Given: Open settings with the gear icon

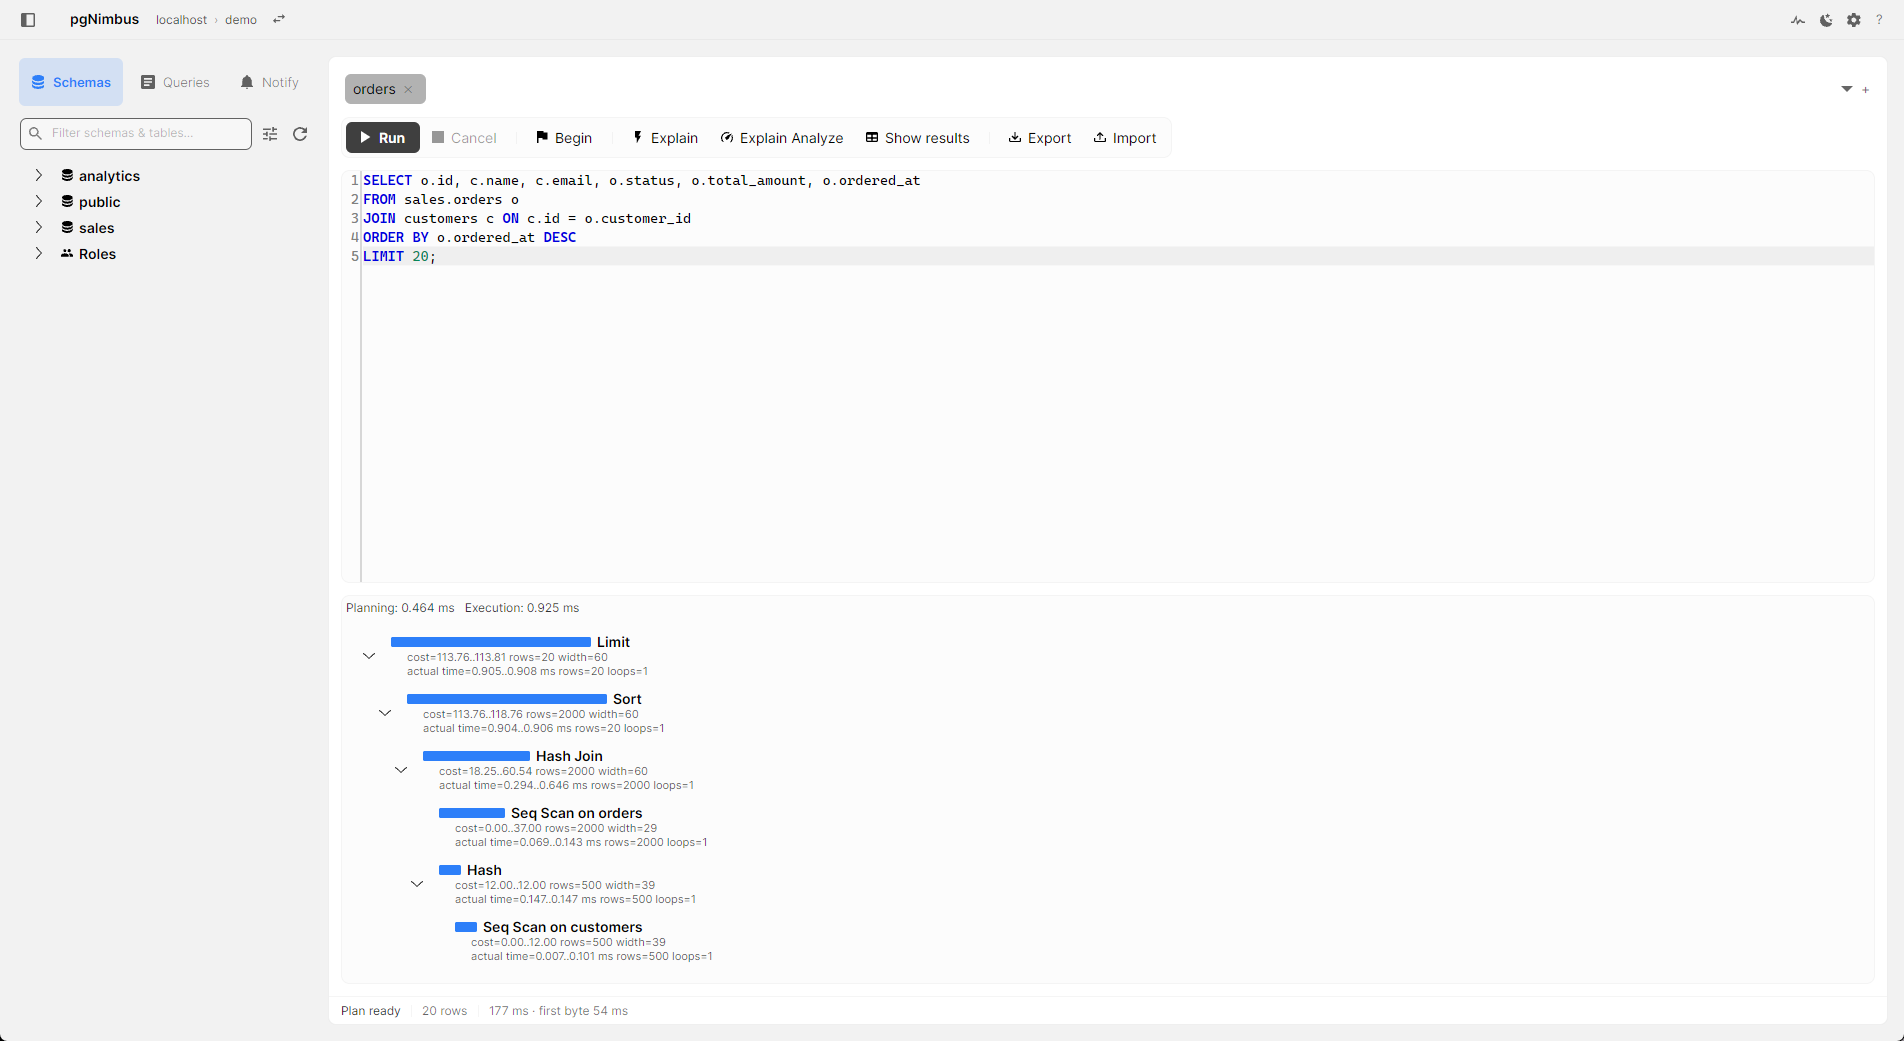Looking at the screenshot, I should 1854,20.
